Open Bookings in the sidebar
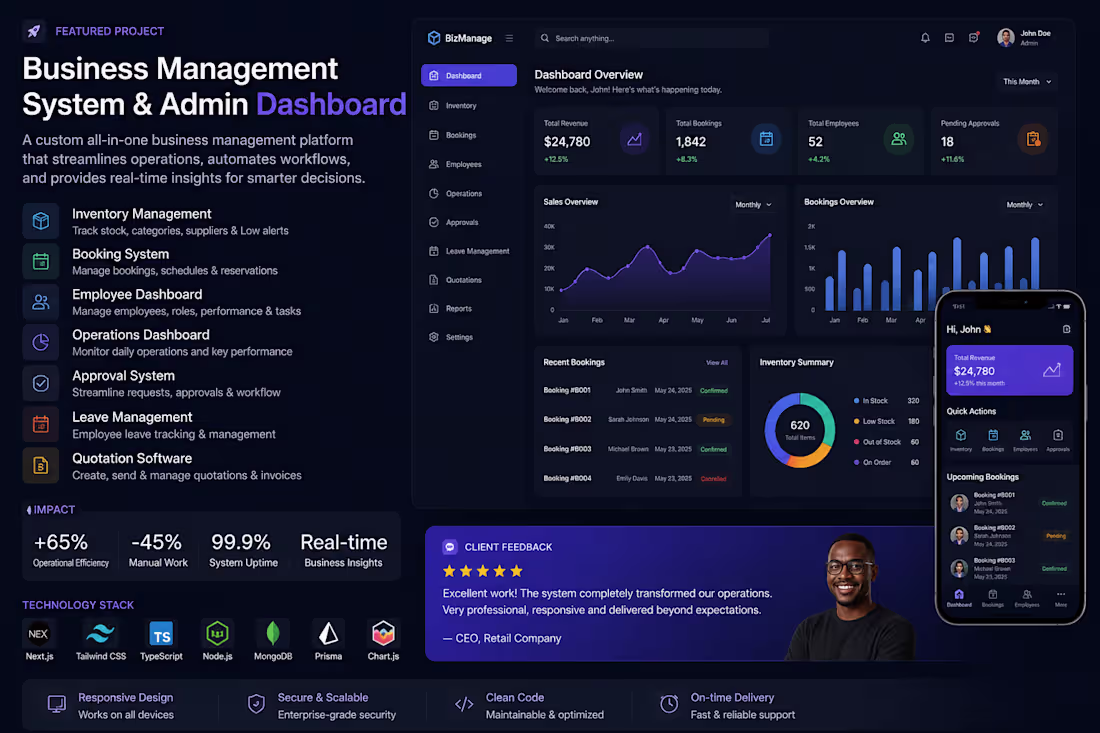The height and width of the screenshot is (733, 1100). [469, 135]
